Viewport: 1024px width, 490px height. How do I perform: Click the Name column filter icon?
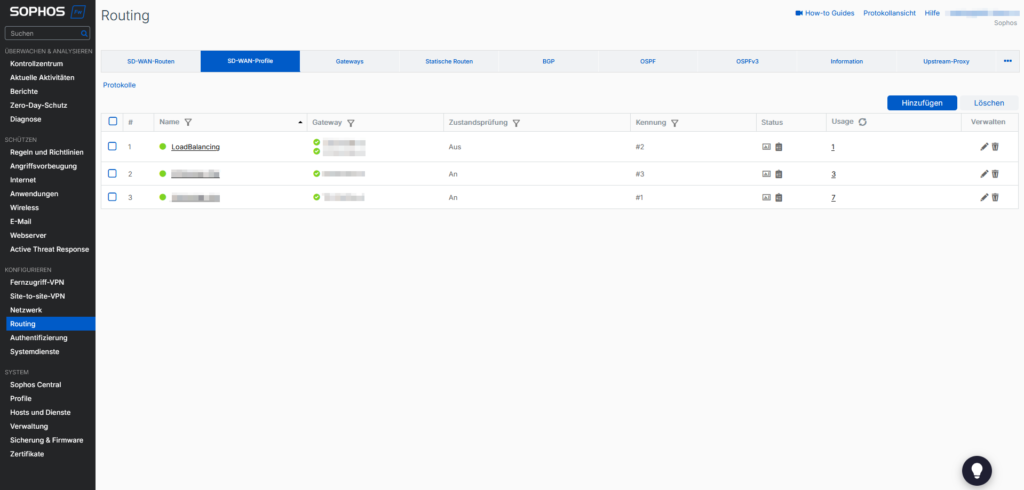(188, 122)
